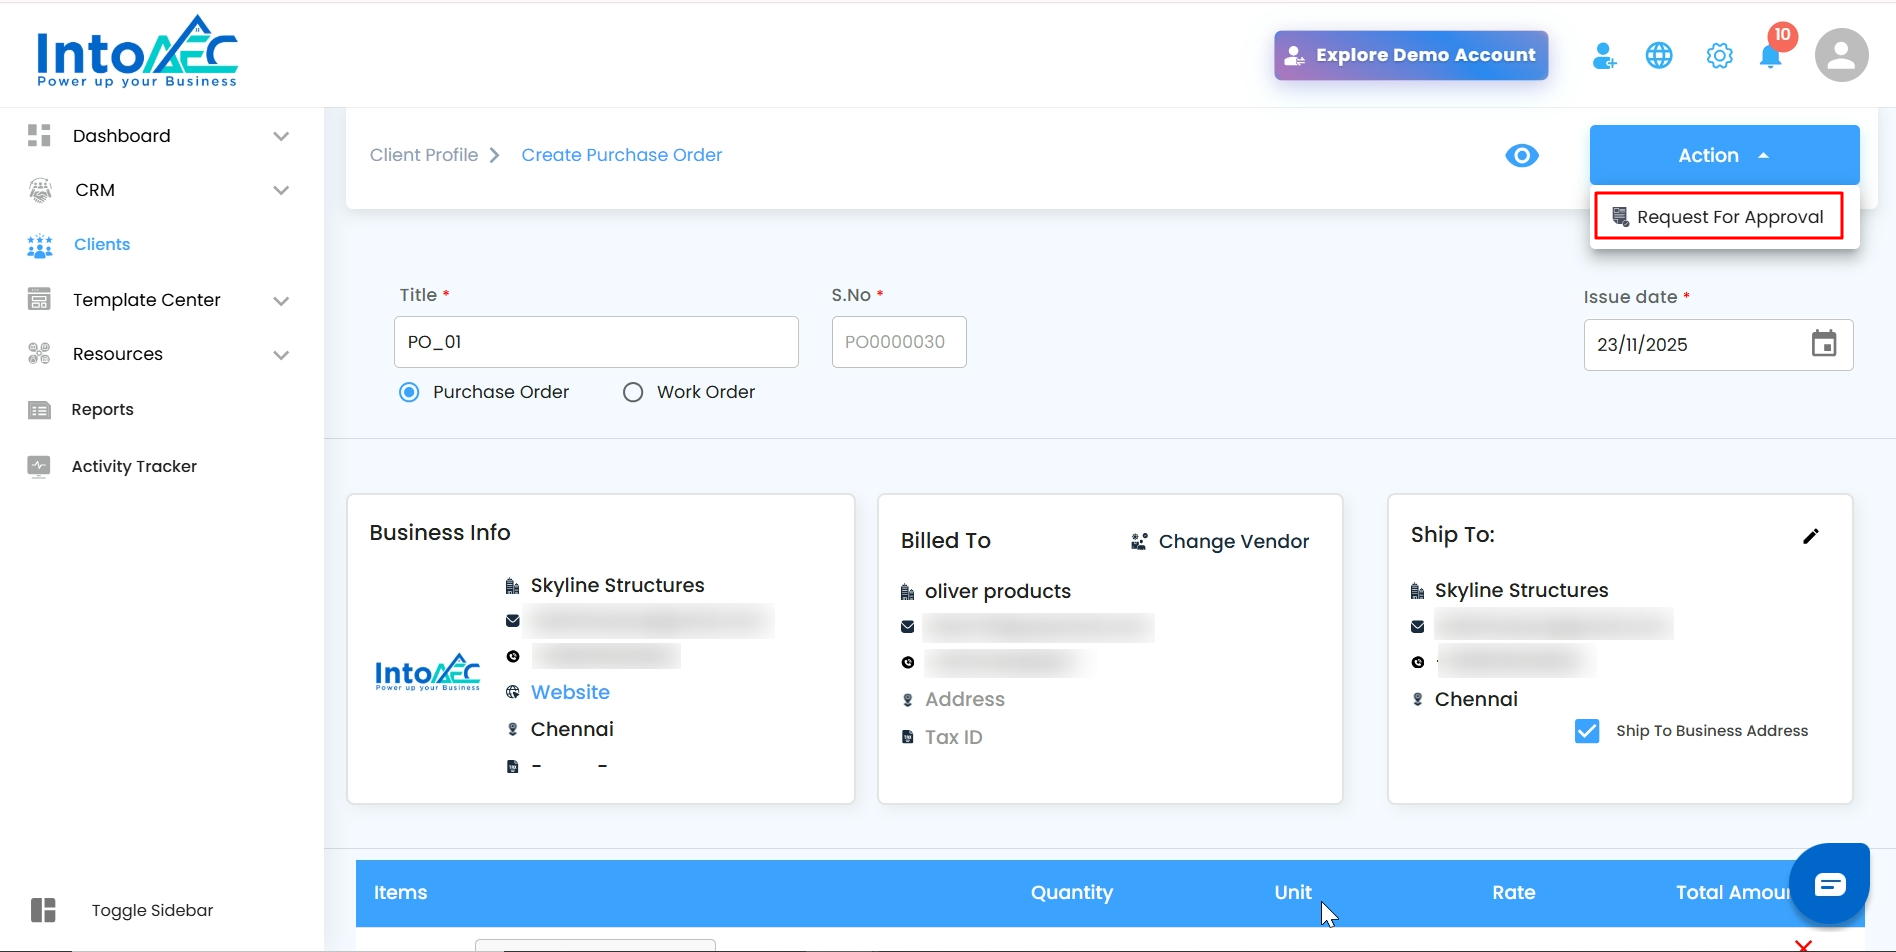Open the chat support bubble

coord(1829,884)
